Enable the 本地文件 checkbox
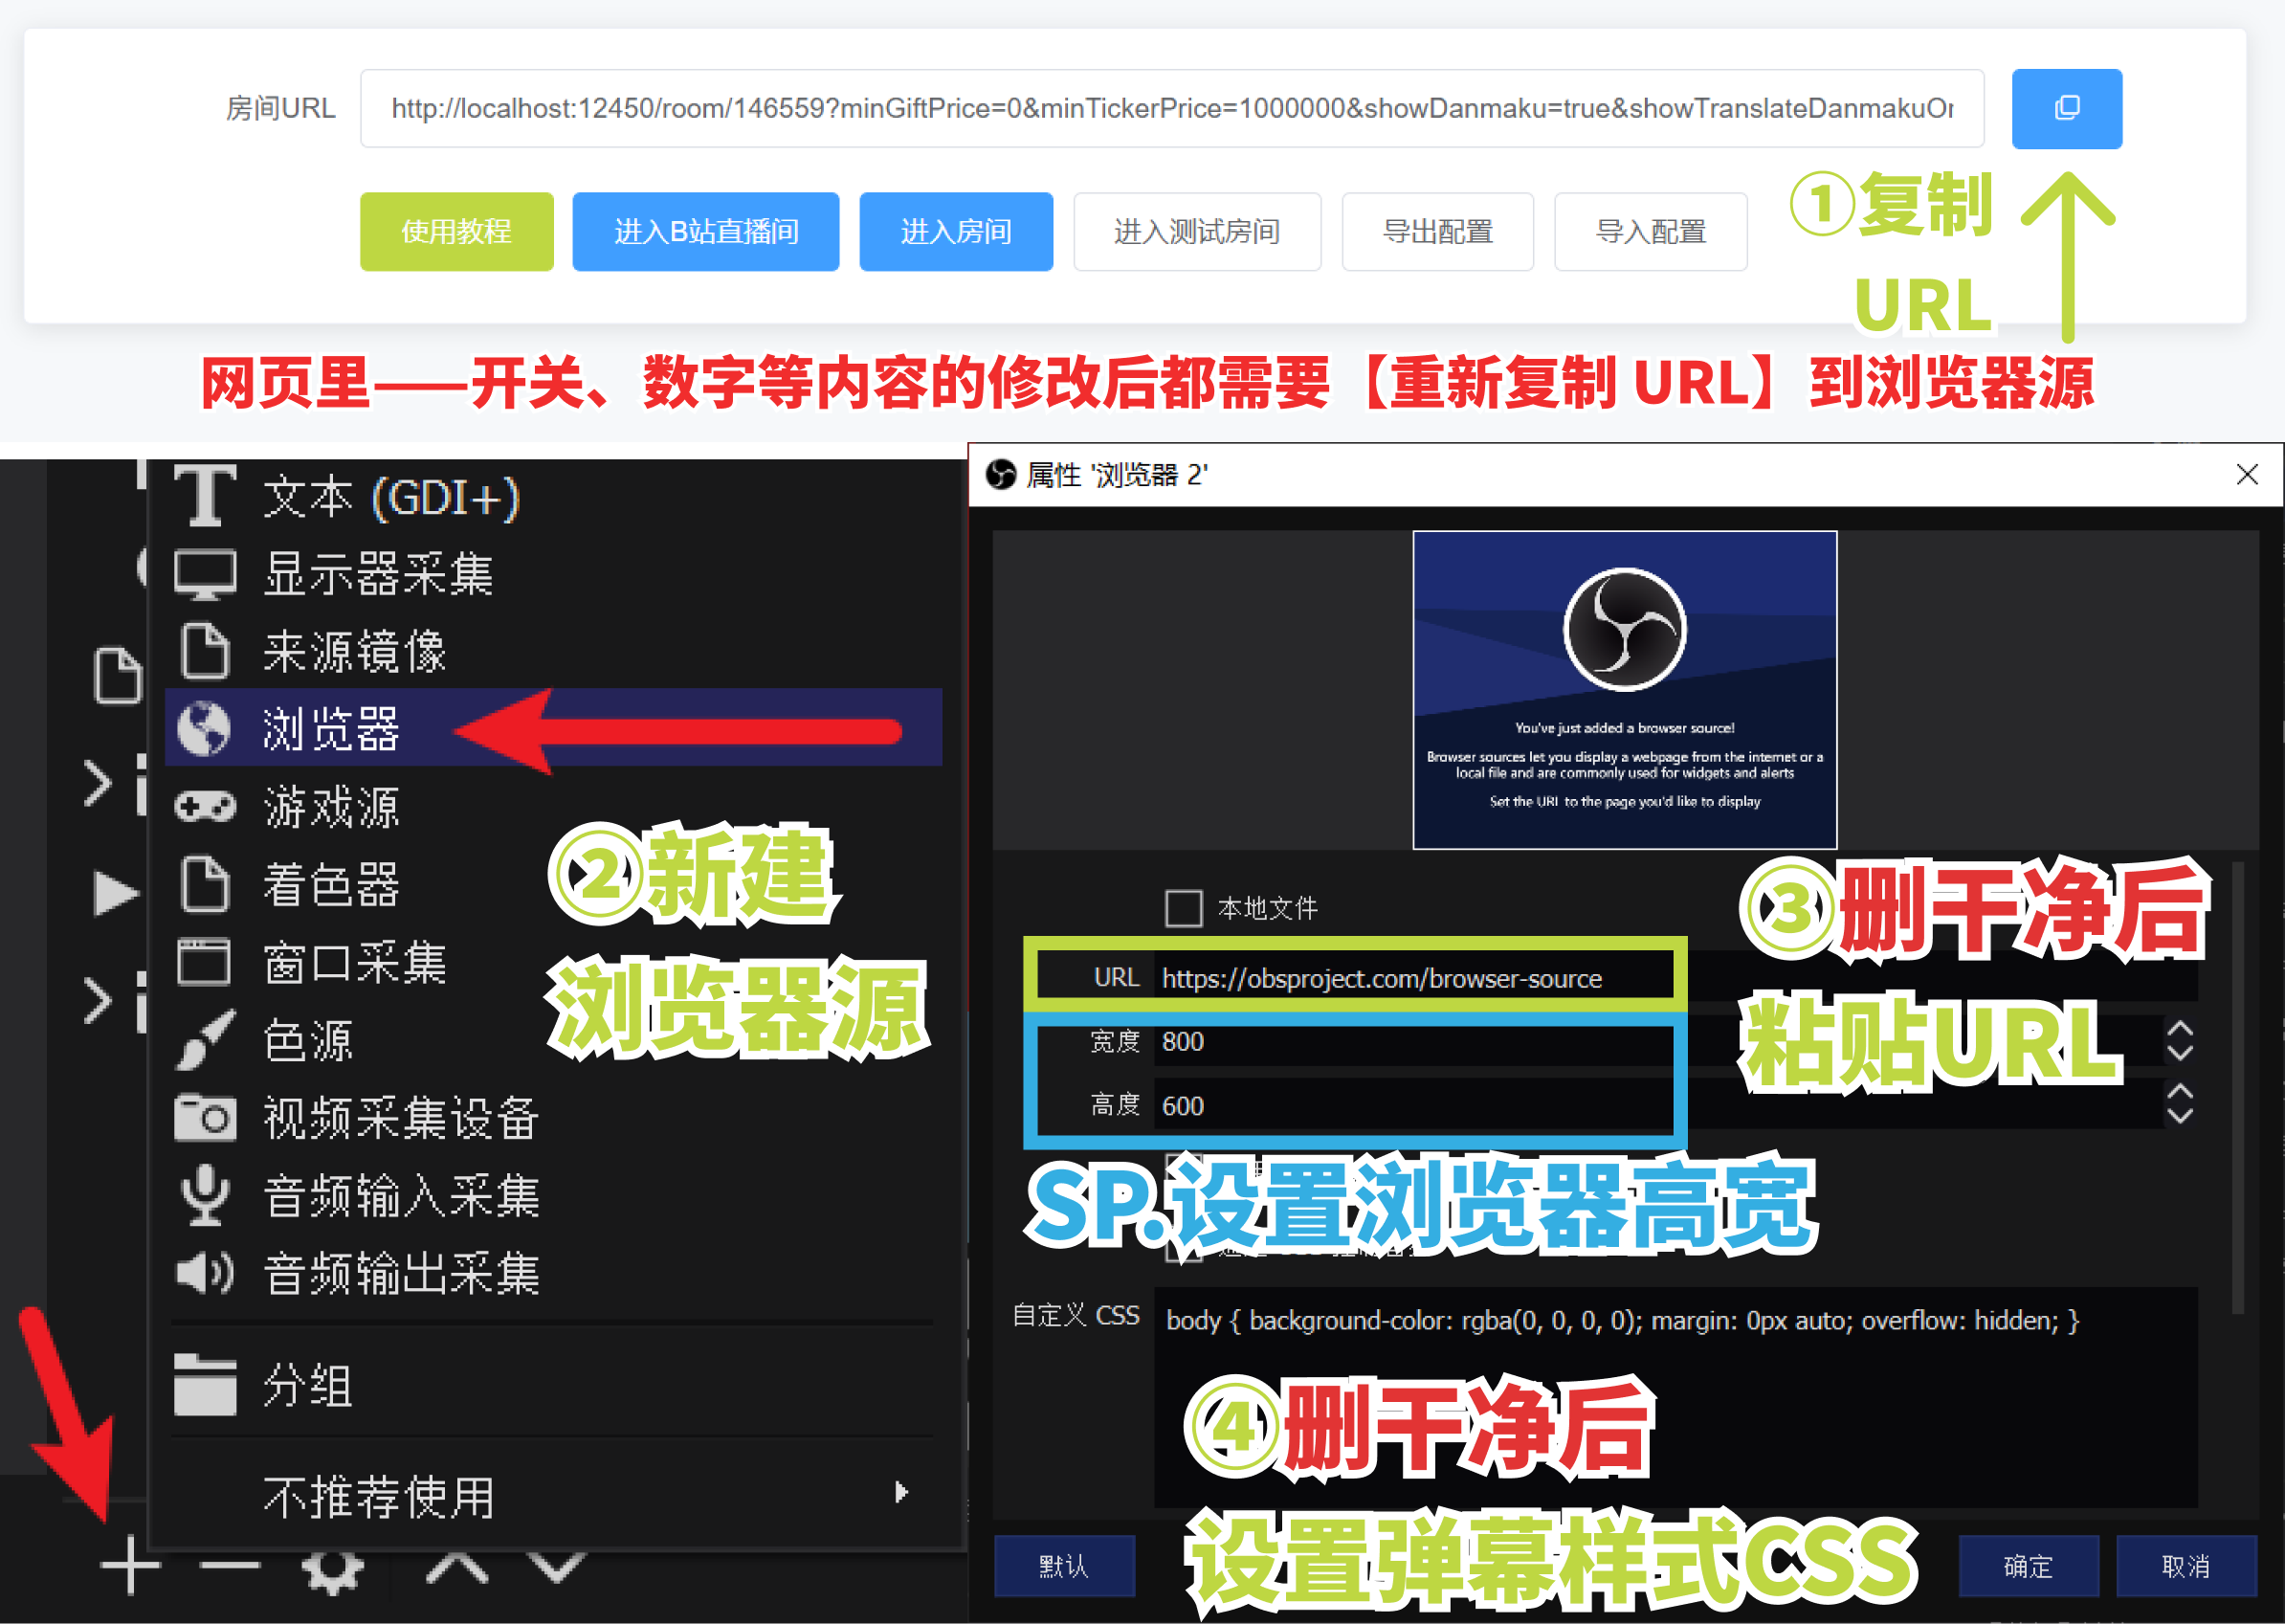2285x1624 pixels. 1183,908
